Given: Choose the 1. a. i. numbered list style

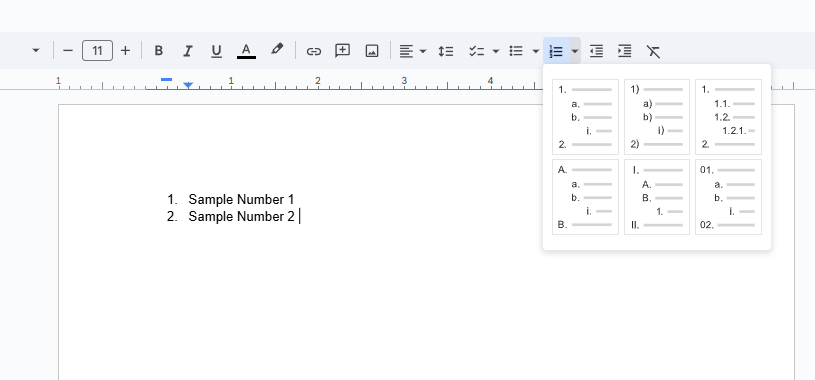Looking at the screenshot, I should pos(585,117).
